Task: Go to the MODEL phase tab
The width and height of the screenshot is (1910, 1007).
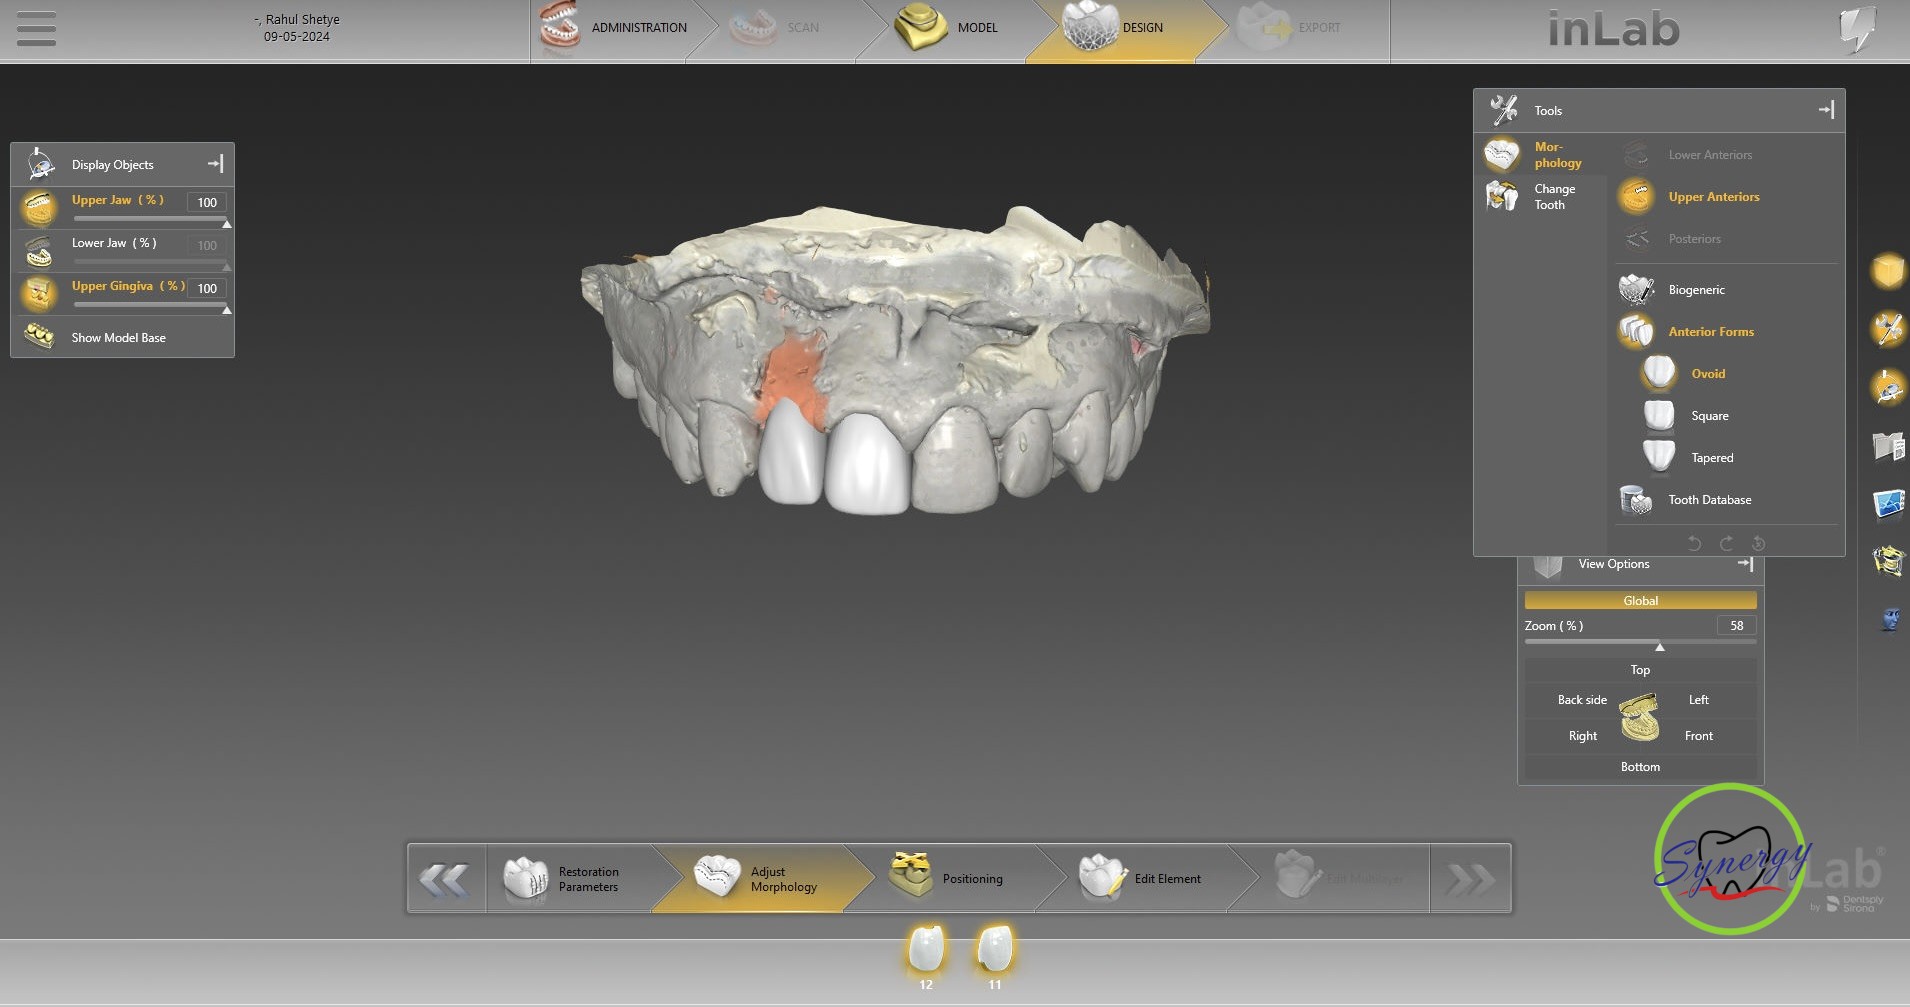Action: [x=945, y=28]
